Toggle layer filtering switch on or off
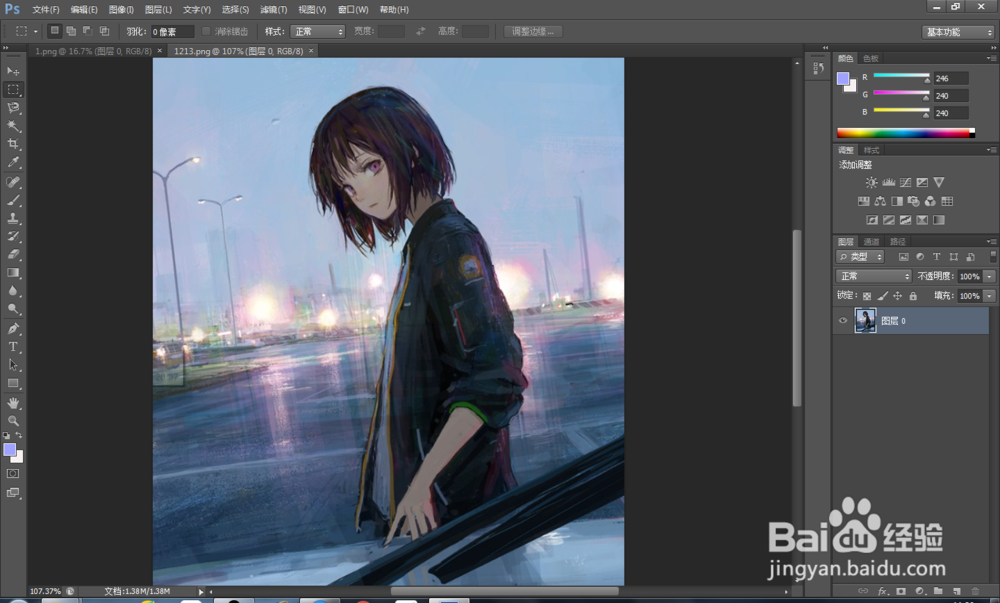The image size is (1000, 603). [x=992, y=256]
